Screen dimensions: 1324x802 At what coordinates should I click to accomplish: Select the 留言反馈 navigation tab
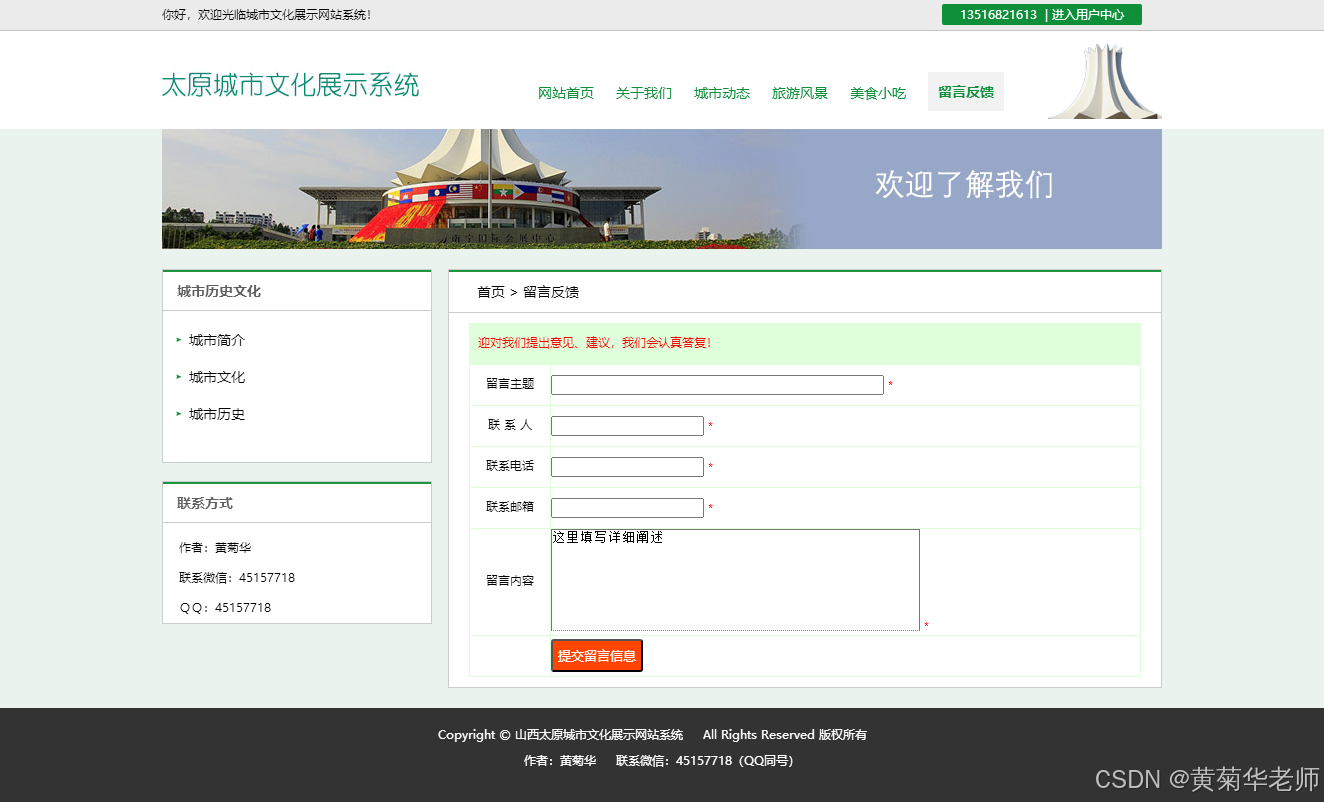(x=966, y=92)
